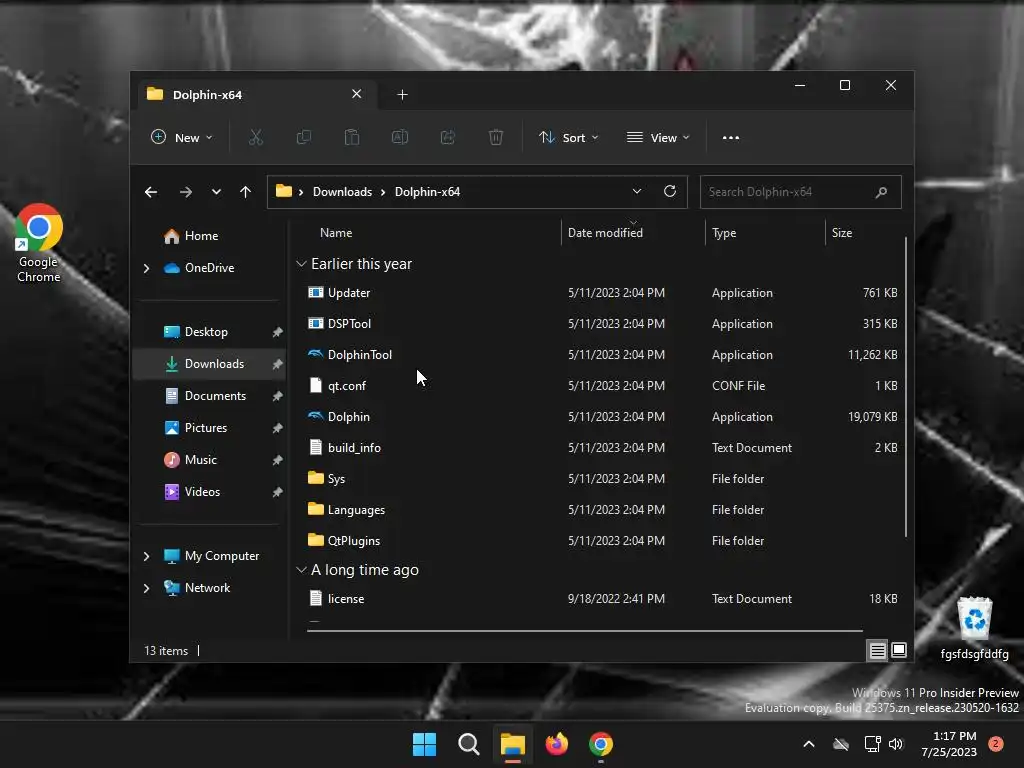Open the See more three-dots menu
Viewport: 1024px width, 768px height.
731,137
